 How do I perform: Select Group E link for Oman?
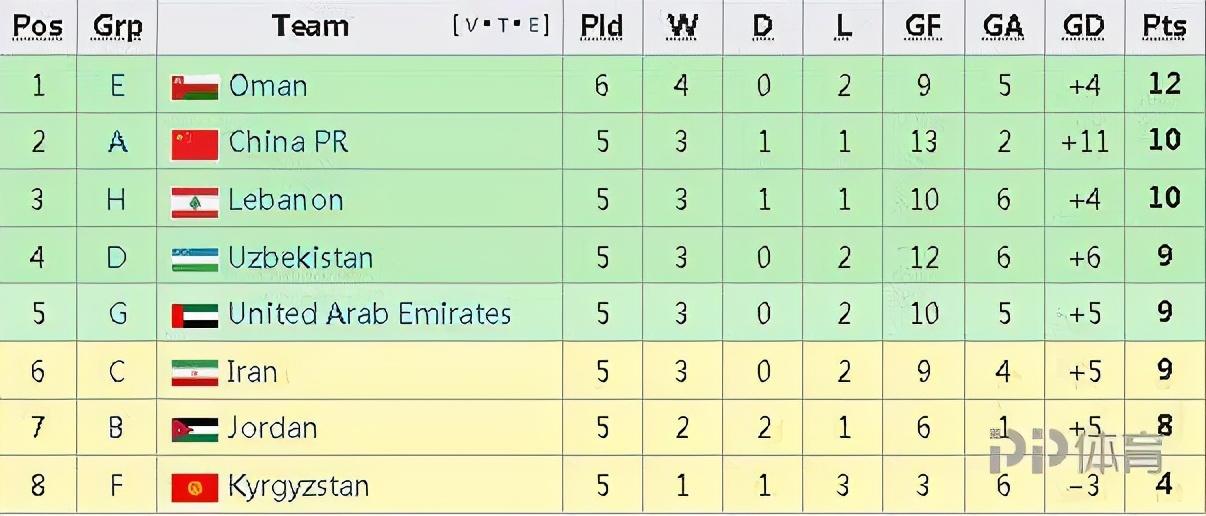pyautogui.click(x=117, y=86)
